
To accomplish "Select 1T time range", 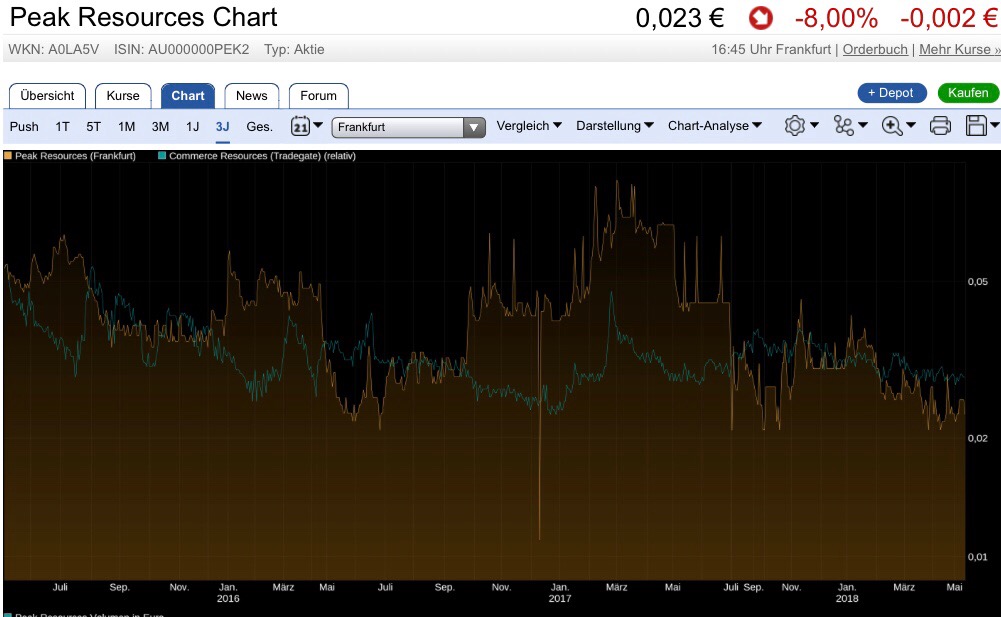I will 63,126.
